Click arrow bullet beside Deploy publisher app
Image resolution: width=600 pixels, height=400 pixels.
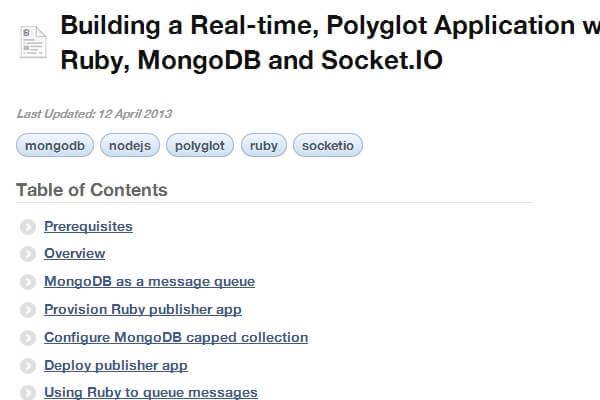point(27,367)
